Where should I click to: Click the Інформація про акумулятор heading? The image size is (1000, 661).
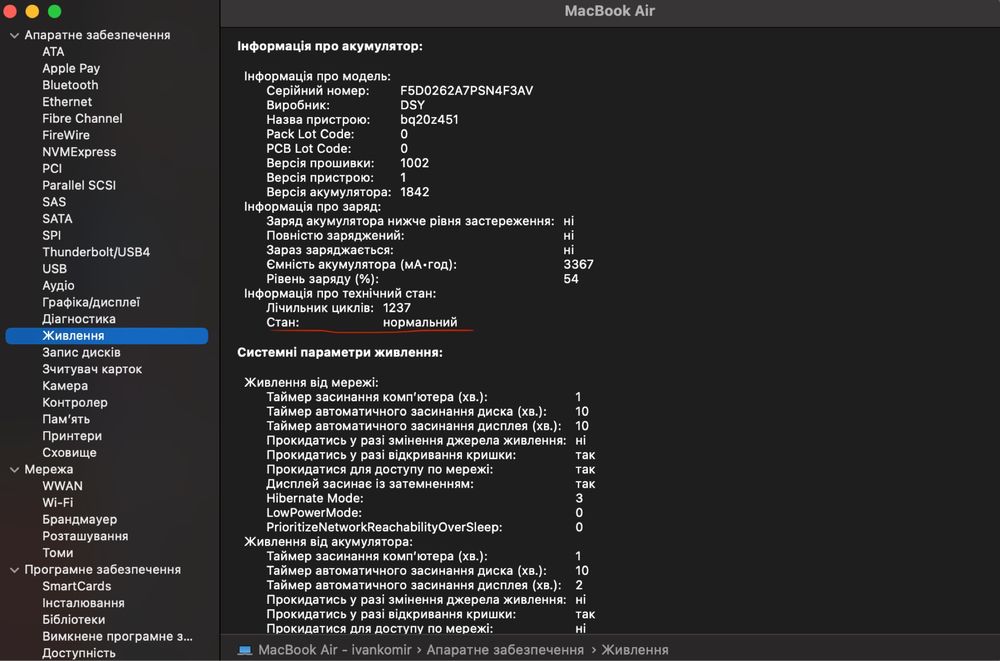330,46
